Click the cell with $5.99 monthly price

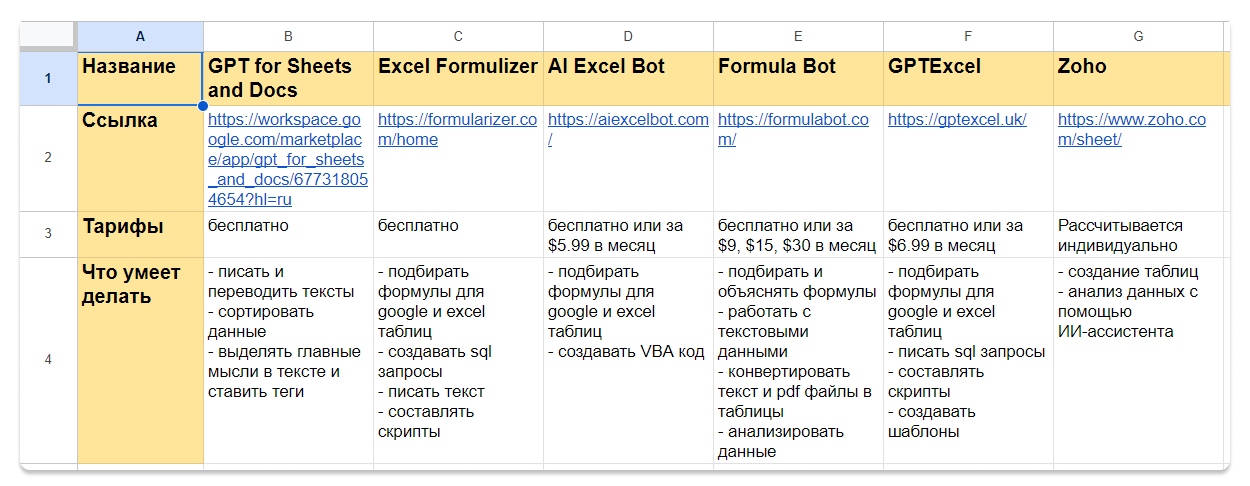click(628, 235)
